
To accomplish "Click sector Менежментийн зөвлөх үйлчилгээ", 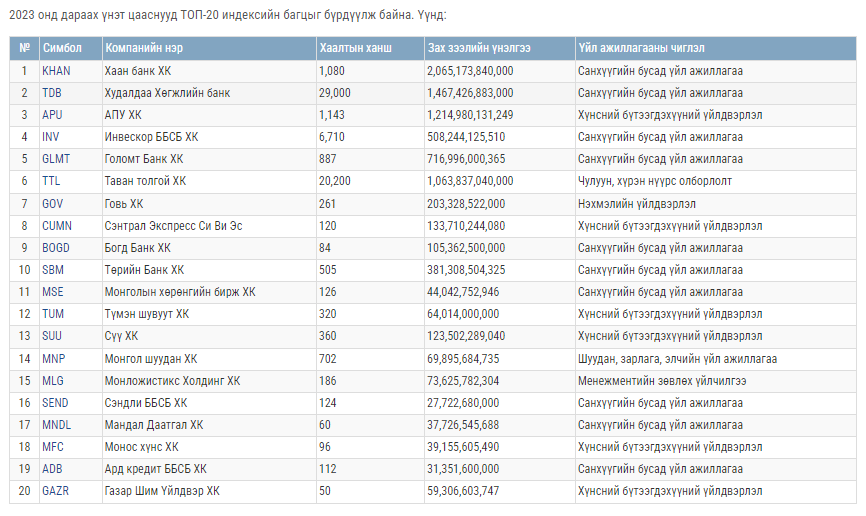I will pyautogui.click(x=662, y=381).
